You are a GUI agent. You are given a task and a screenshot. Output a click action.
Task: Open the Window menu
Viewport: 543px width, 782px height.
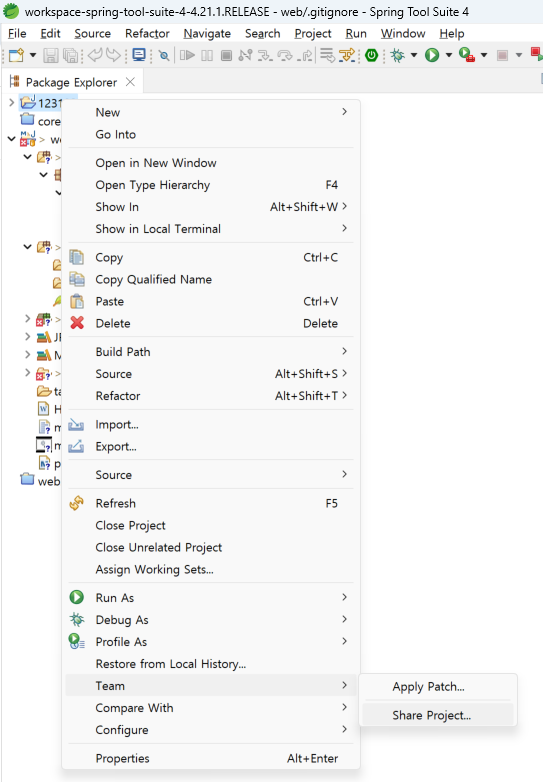click(x=403, y=33)
